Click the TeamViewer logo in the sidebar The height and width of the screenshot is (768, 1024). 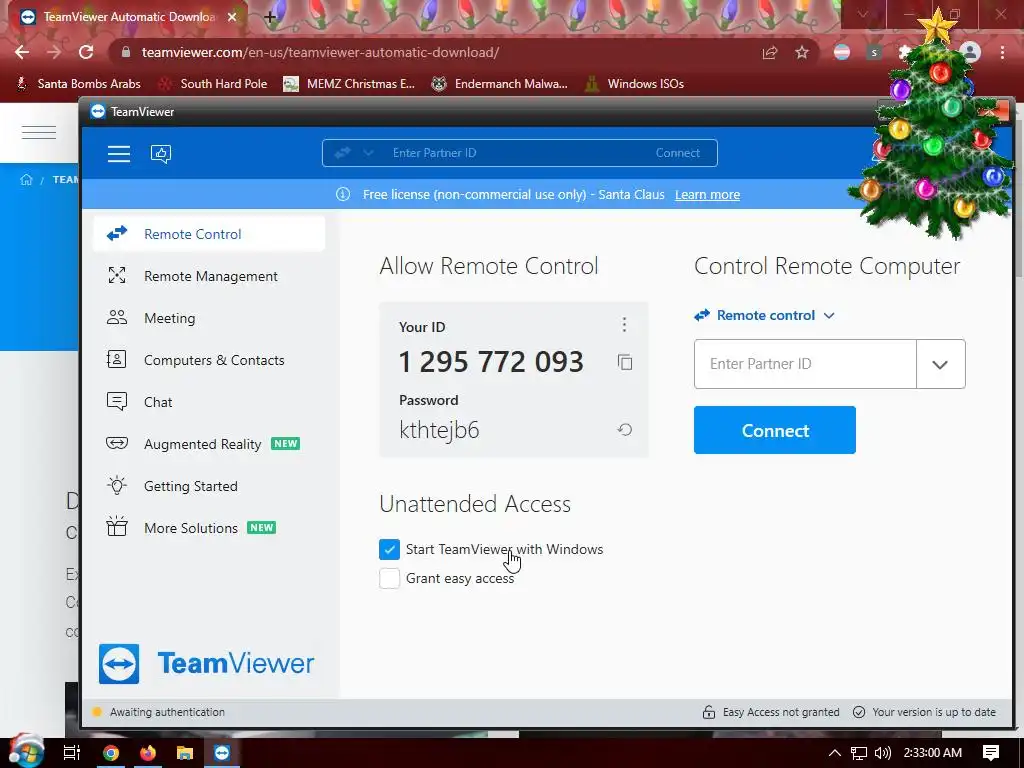pos(206,664)
